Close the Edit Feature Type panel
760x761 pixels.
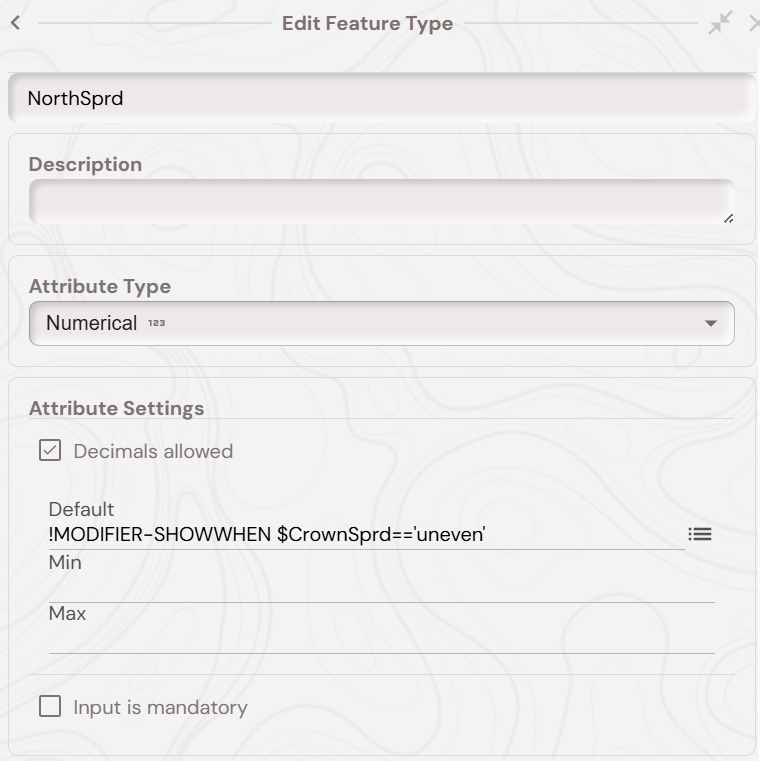tap(754, 23)
